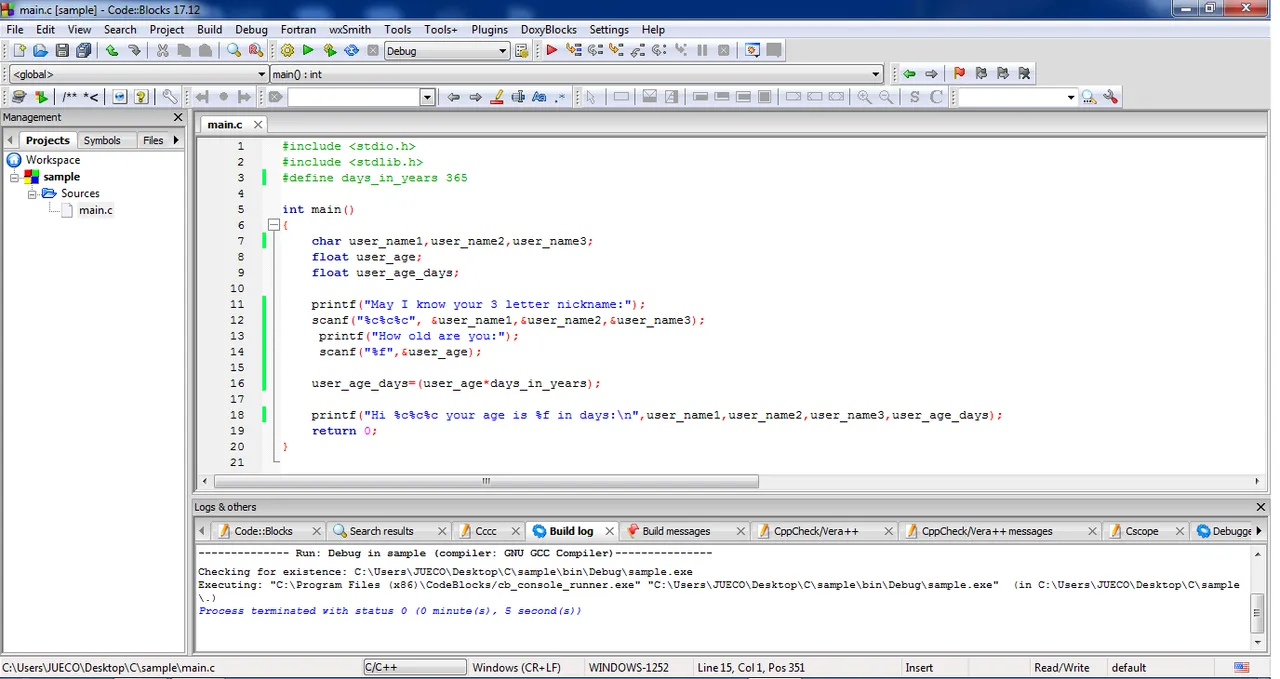Click the Rebuild icon on the compiler toolbar
The image size is (1280, 679).
[x=350, y=50]
